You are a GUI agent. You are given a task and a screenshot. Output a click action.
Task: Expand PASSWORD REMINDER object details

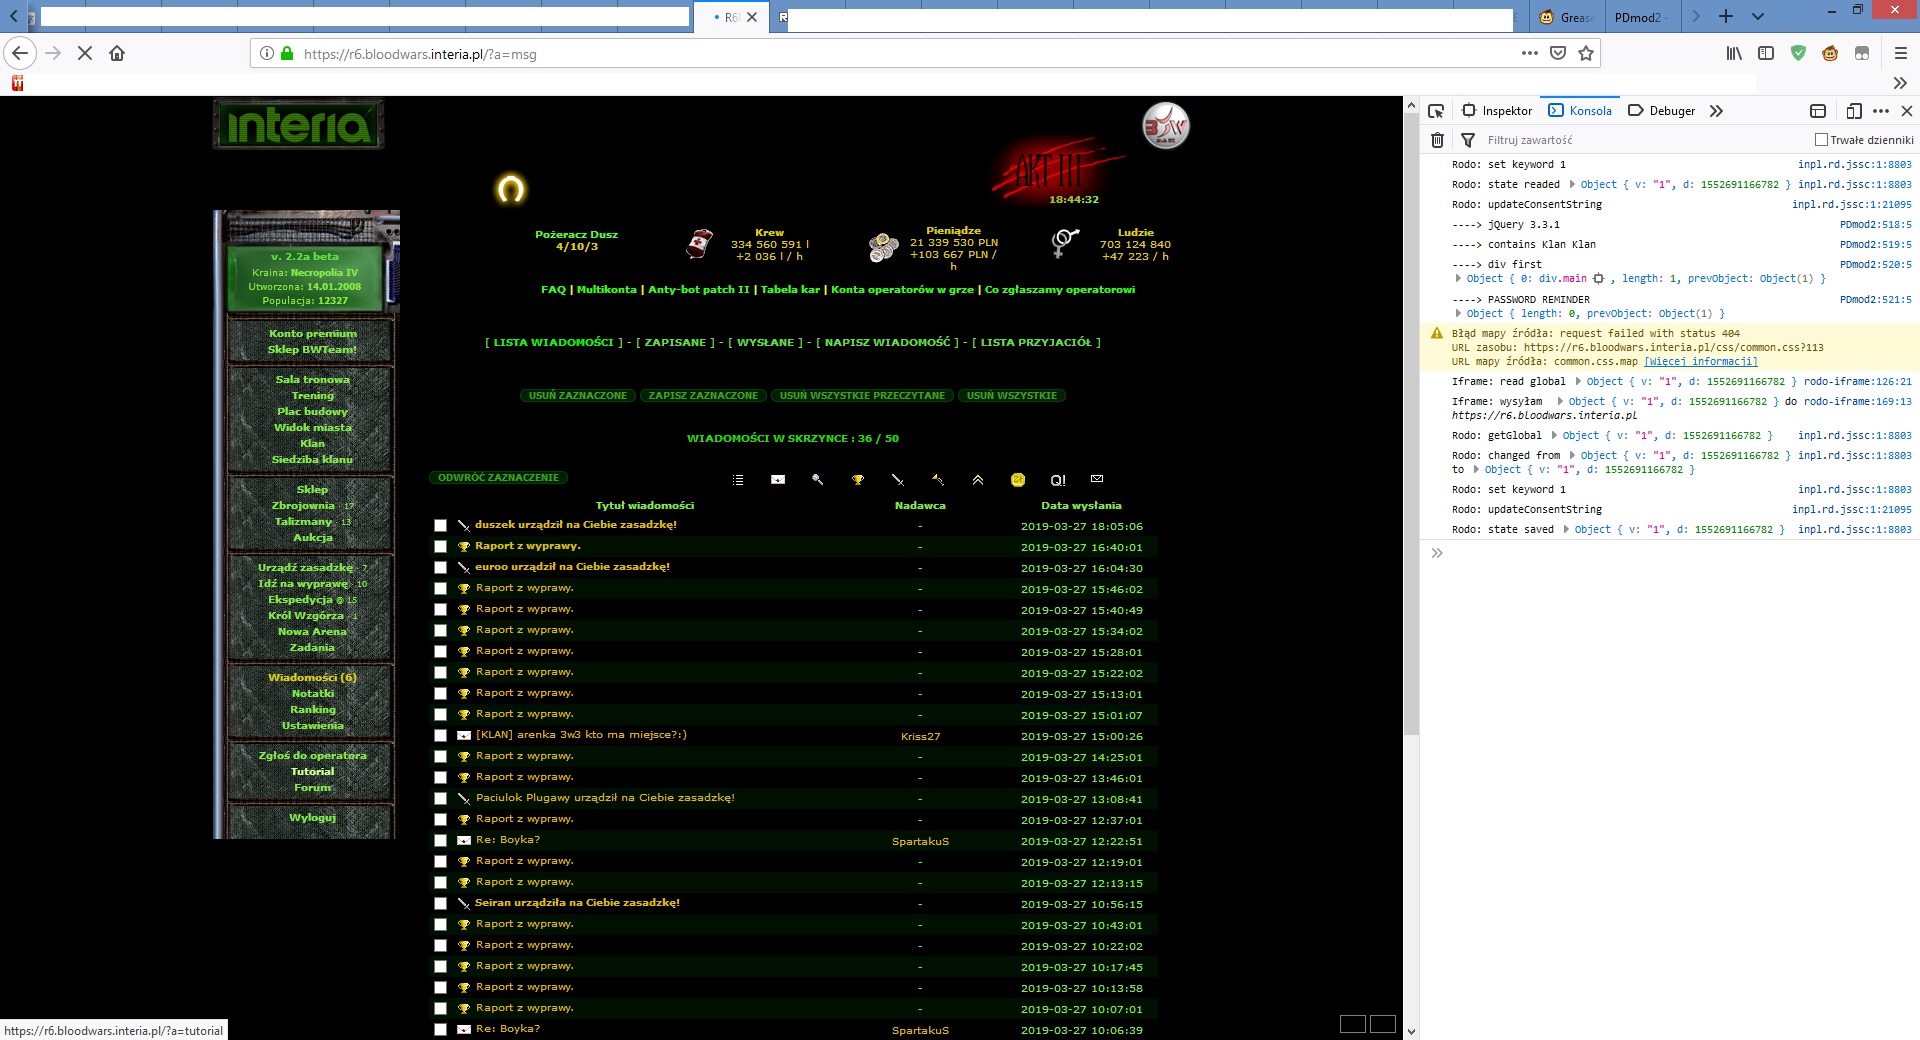(x=1458, y=313)
